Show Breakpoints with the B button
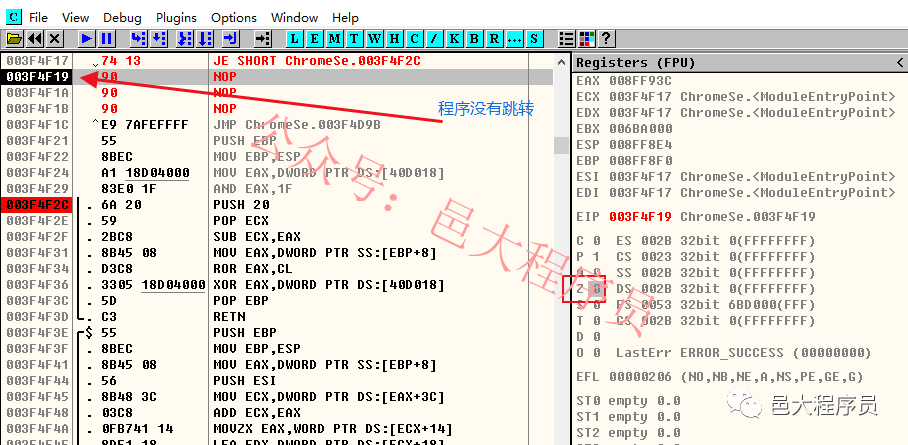This screenshot has height=445, width=908. tap(474, 39)
